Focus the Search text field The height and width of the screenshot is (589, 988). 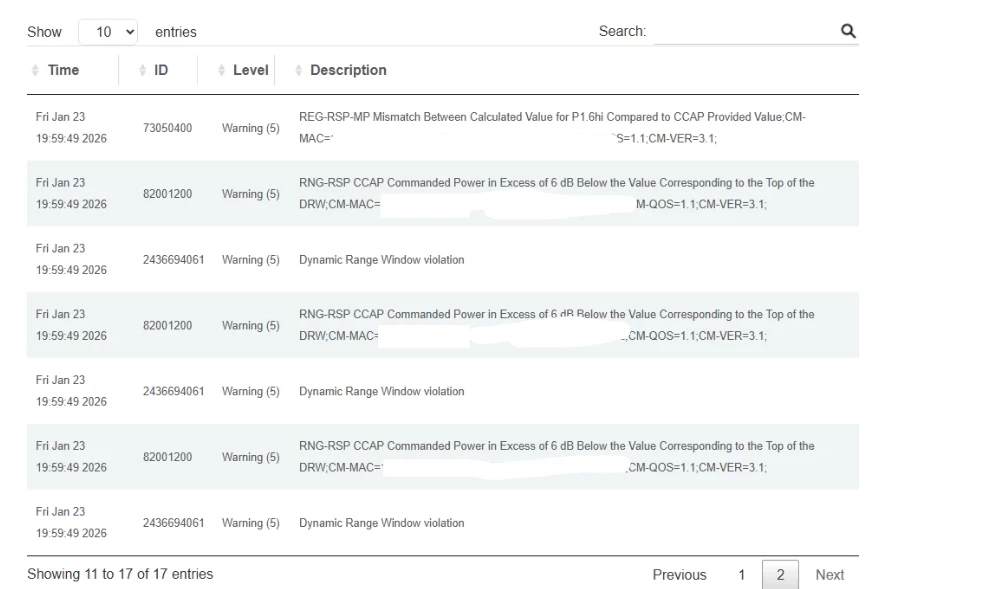(x=744, y=32)
